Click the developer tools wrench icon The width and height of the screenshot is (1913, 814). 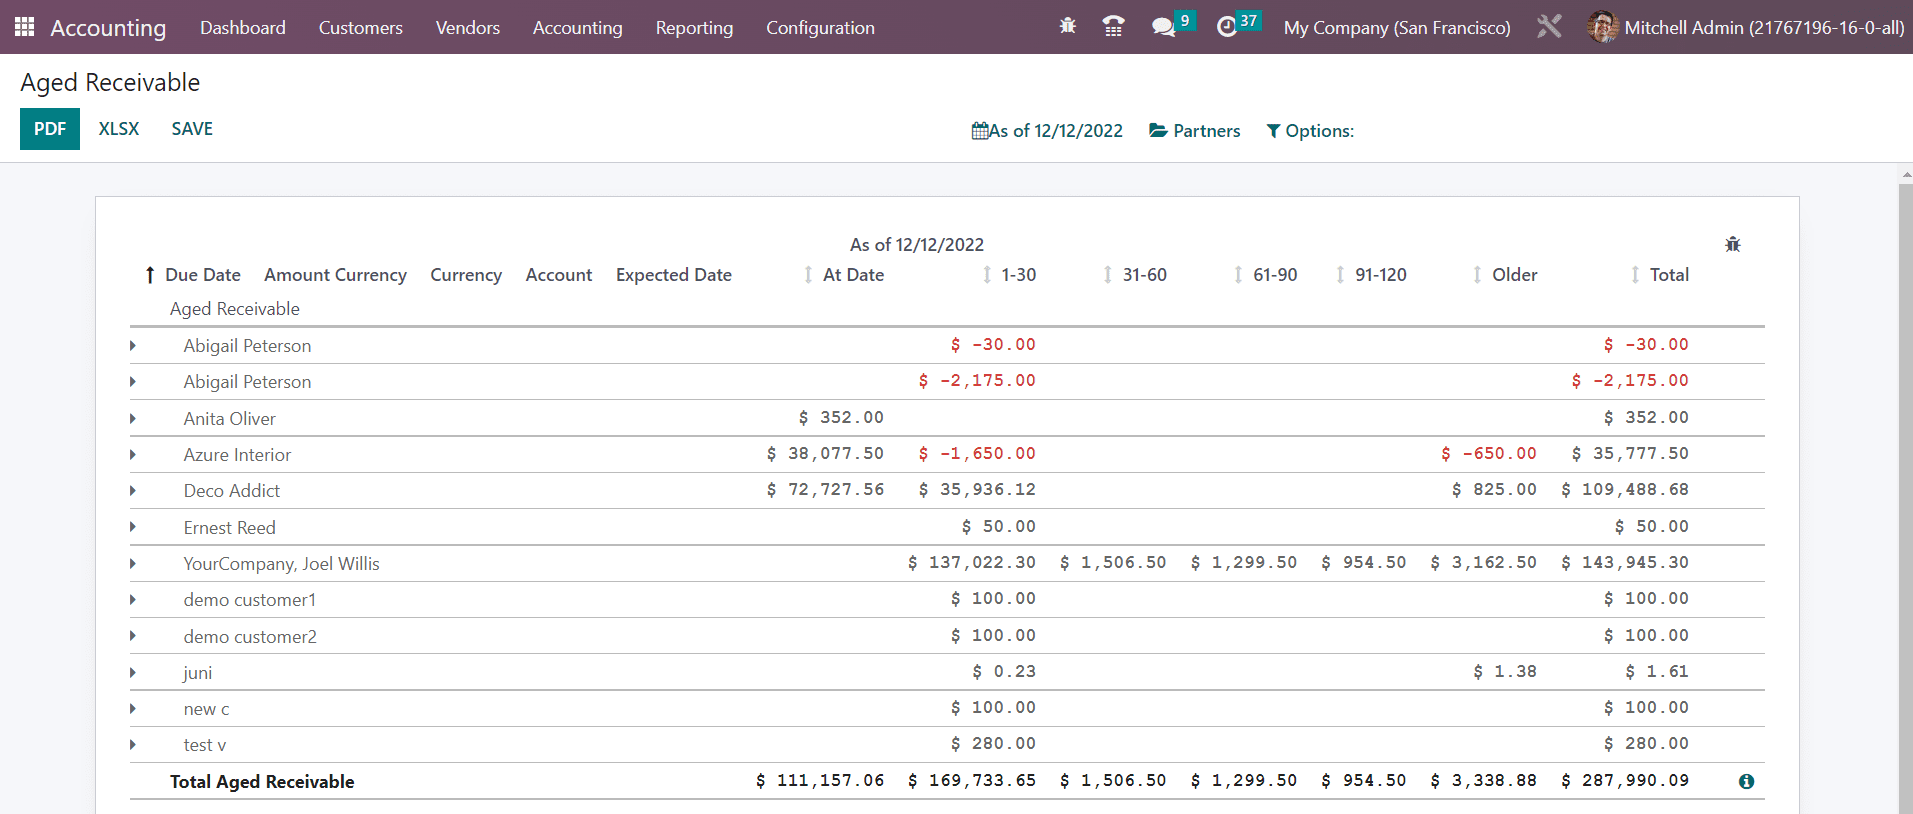[1549, 27]
